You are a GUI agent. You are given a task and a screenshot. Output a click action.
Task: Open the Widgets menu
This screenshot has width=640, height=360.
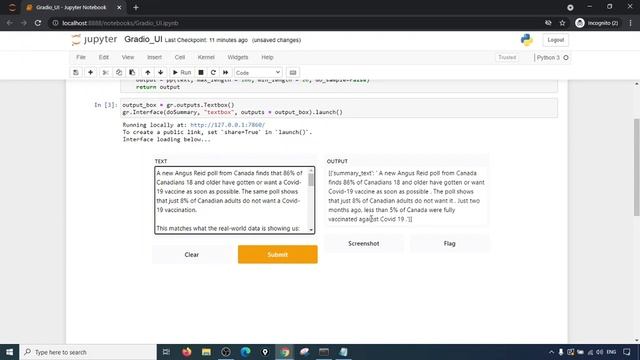coord(238,58)
